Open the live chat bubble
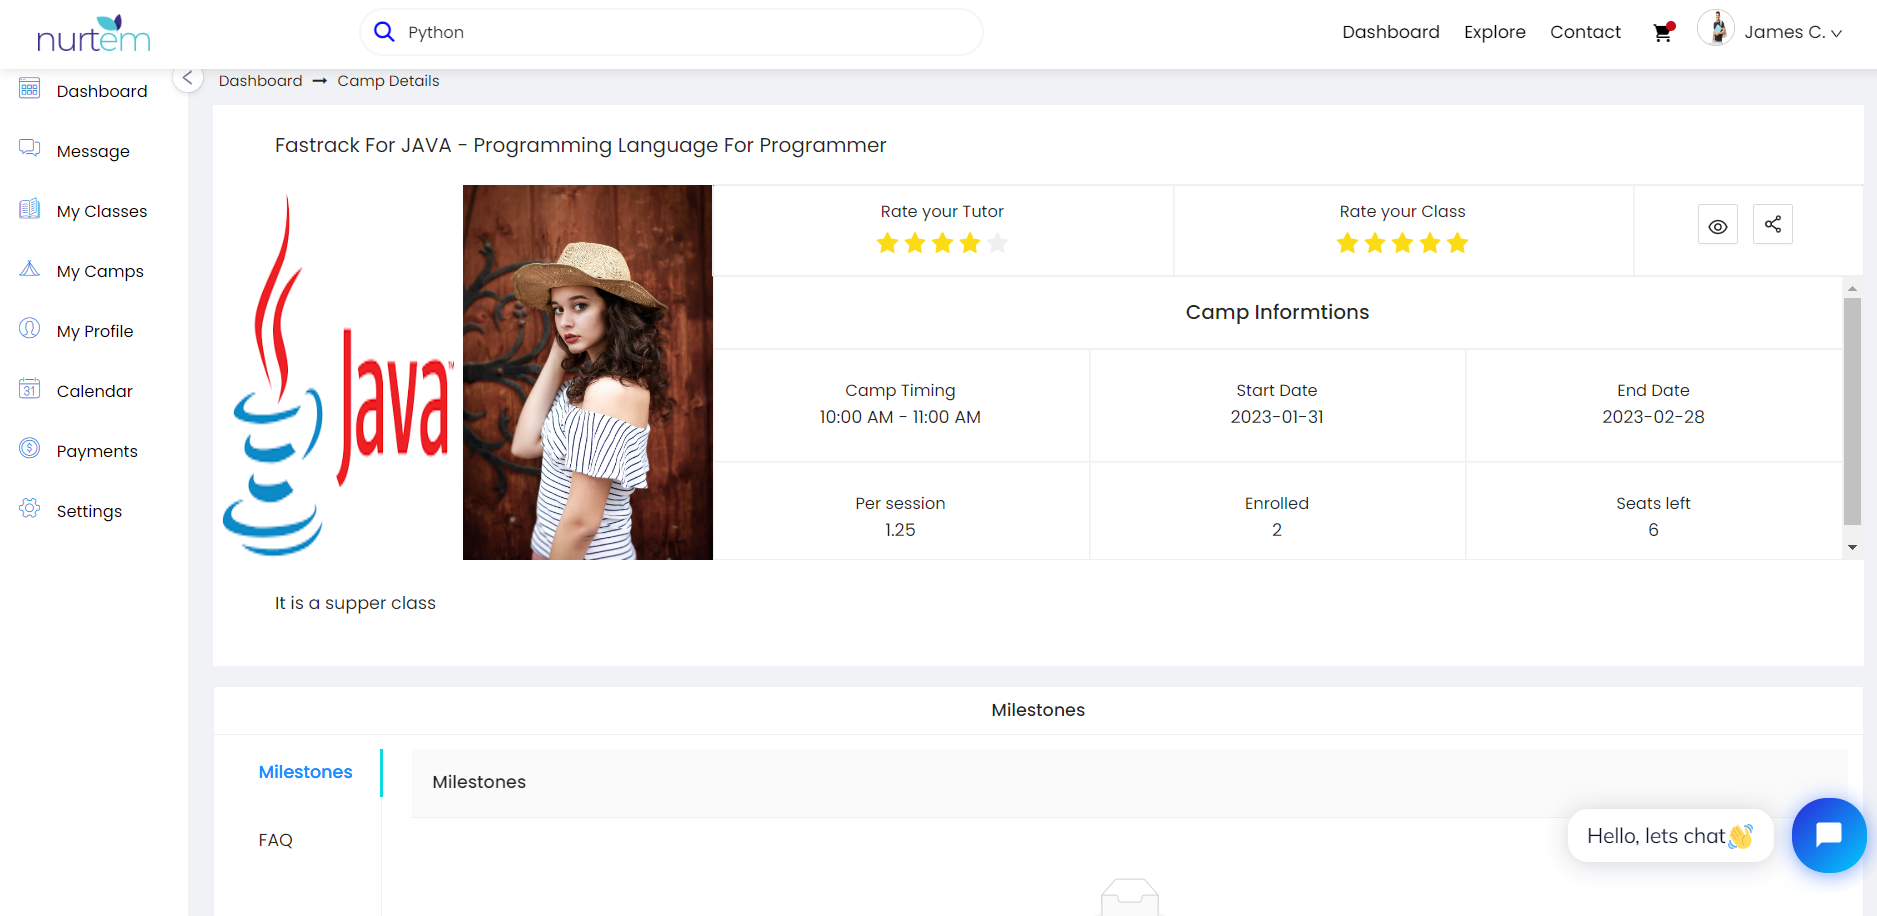This screenshot has width=1877, height=916. [1828, 835]
